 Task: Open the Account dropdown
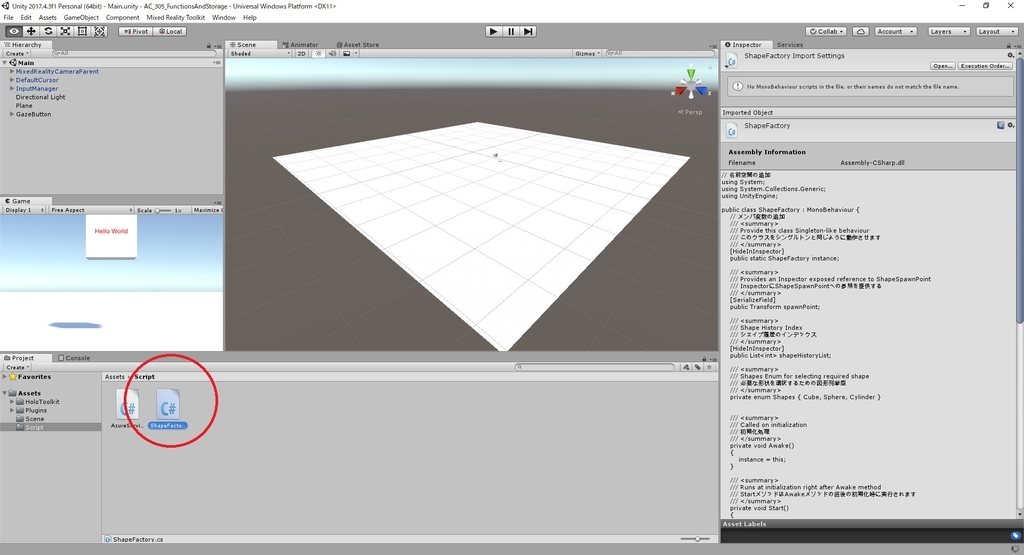tap(895, 31)
